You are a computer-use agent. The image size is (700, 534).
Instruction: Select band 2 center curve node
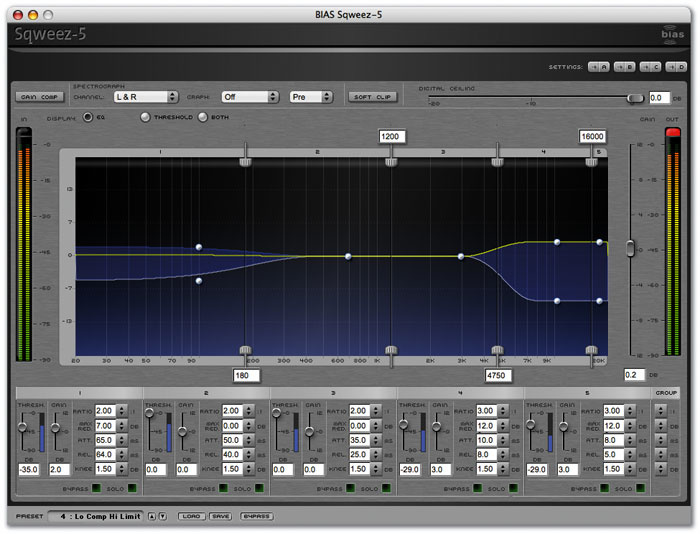click(348, 256)
